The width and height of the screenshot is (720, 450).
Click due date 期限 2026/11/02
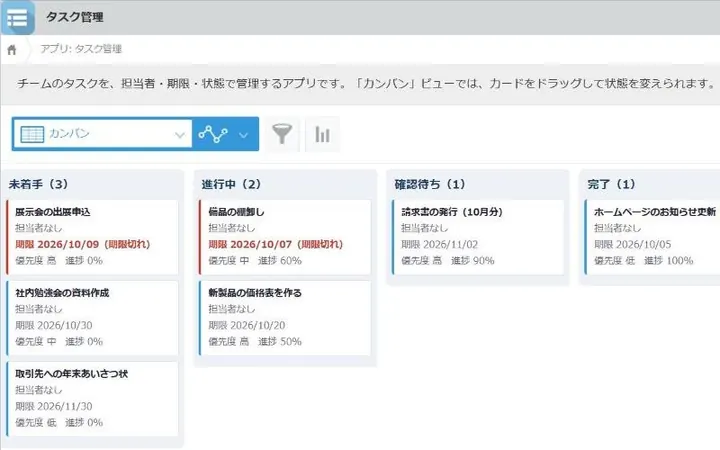click(x=439, y=244)
